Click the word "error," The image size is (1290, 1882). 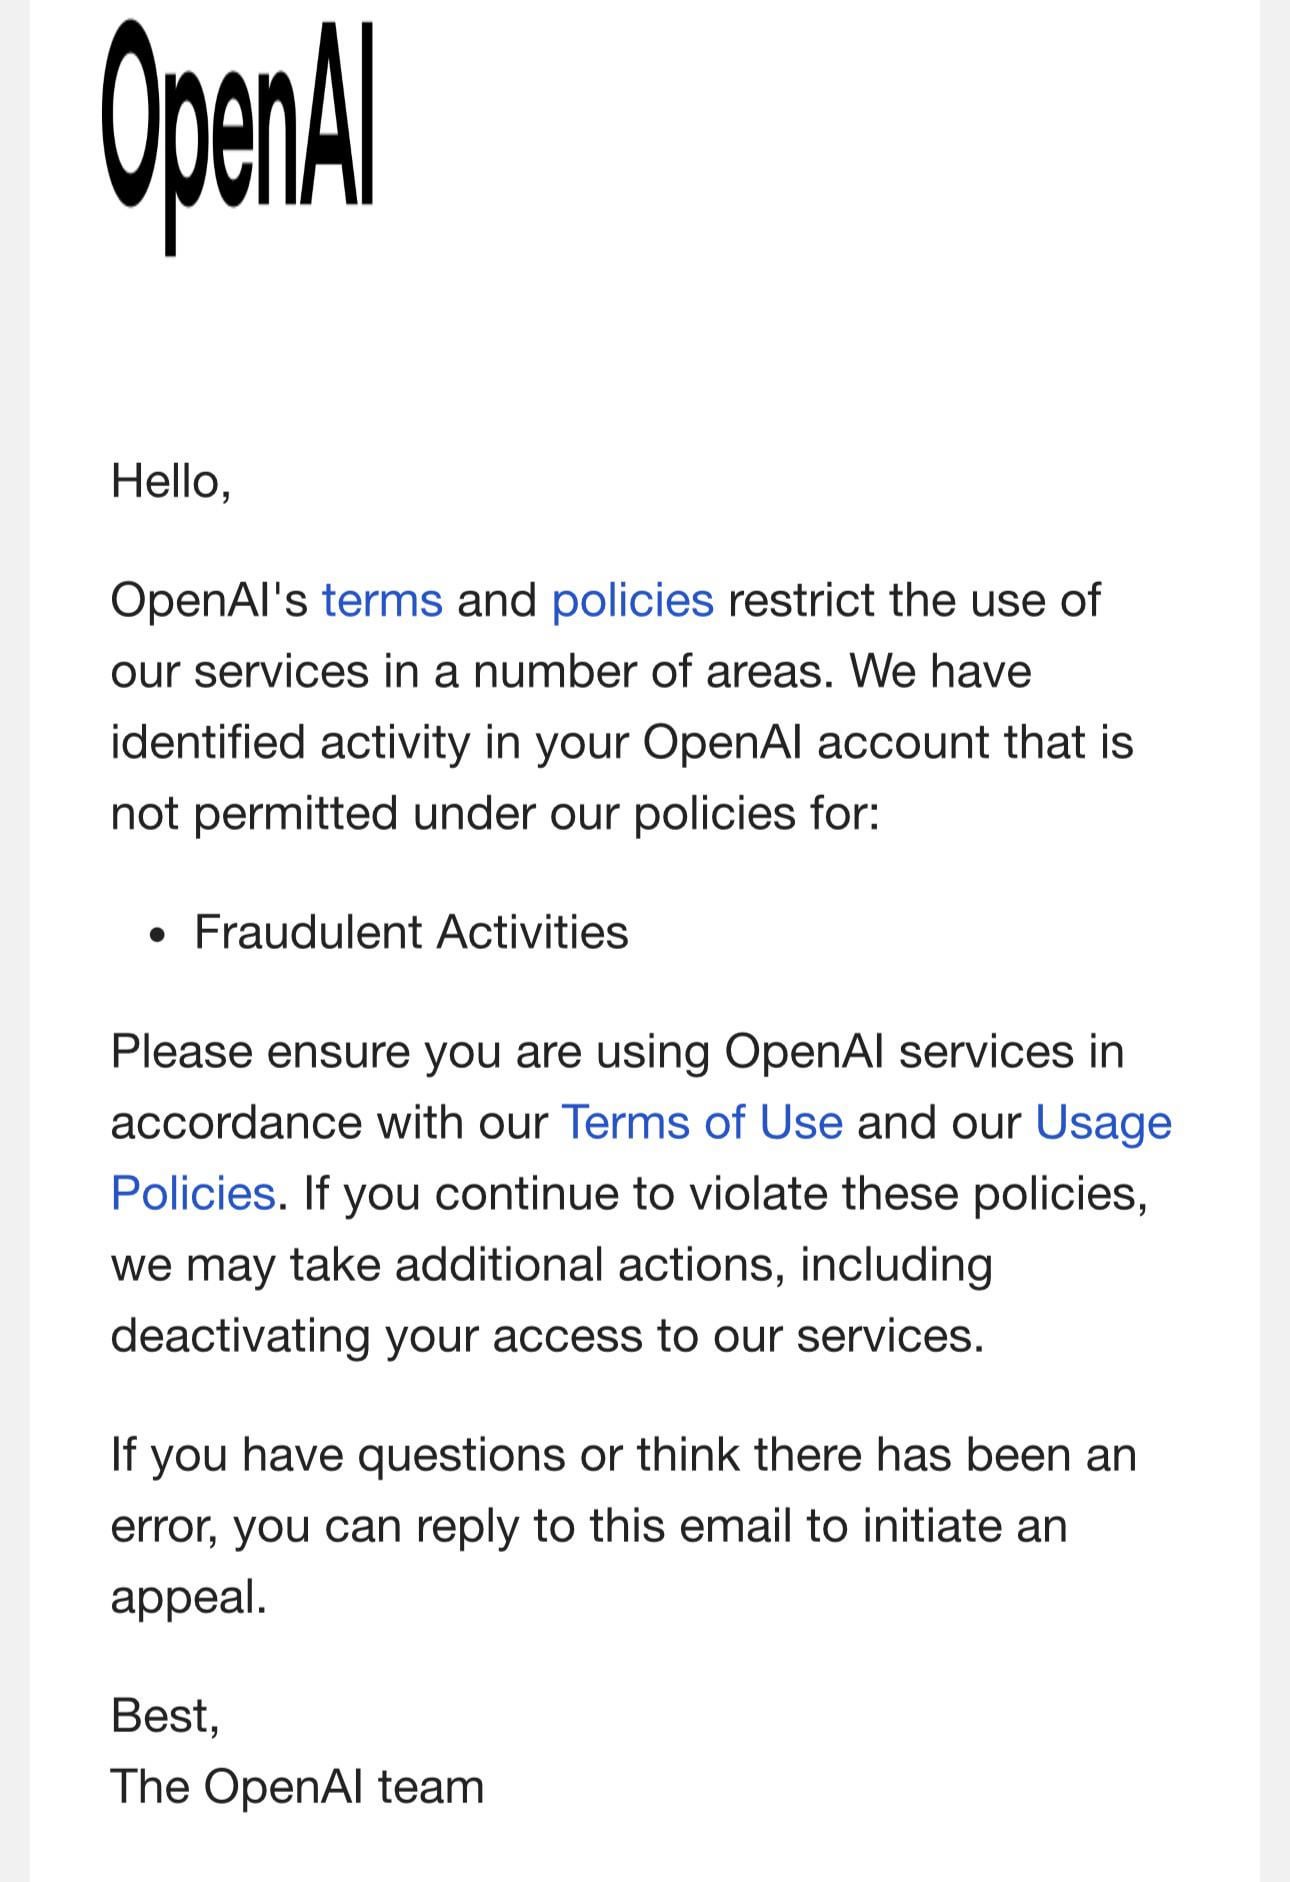164,1526
